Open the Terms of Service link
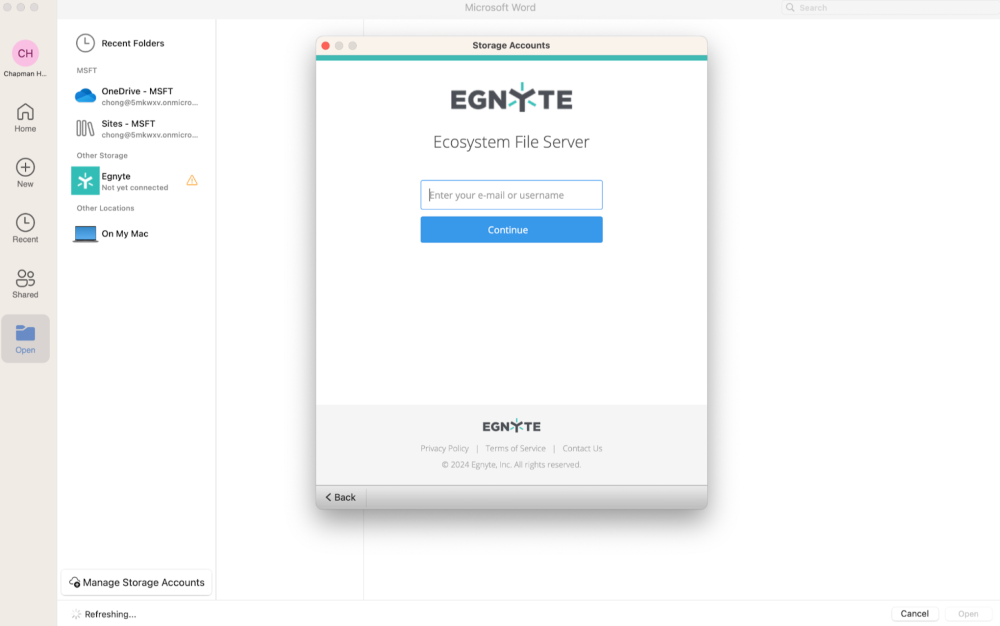This screenshot has height=626, width=1000. 515,448
